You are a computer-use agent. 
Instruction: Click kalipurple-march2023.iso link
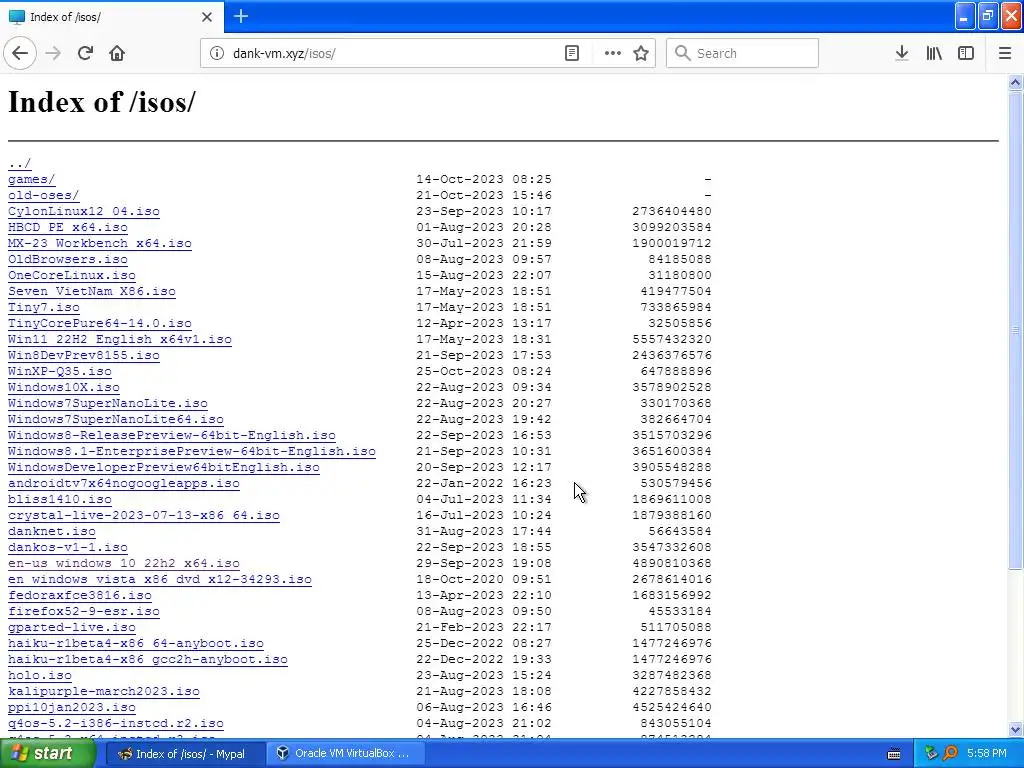[x=104, y=691]
